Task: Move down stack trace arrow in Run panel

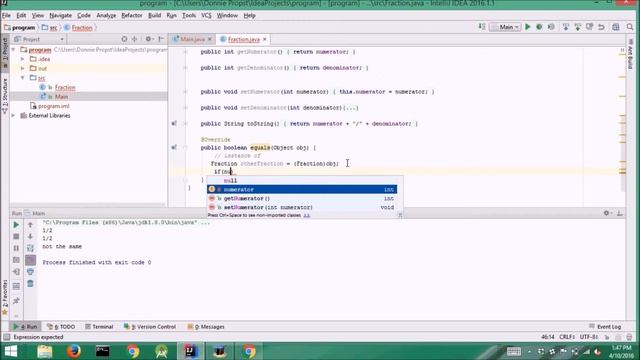Action: [30, 236]
